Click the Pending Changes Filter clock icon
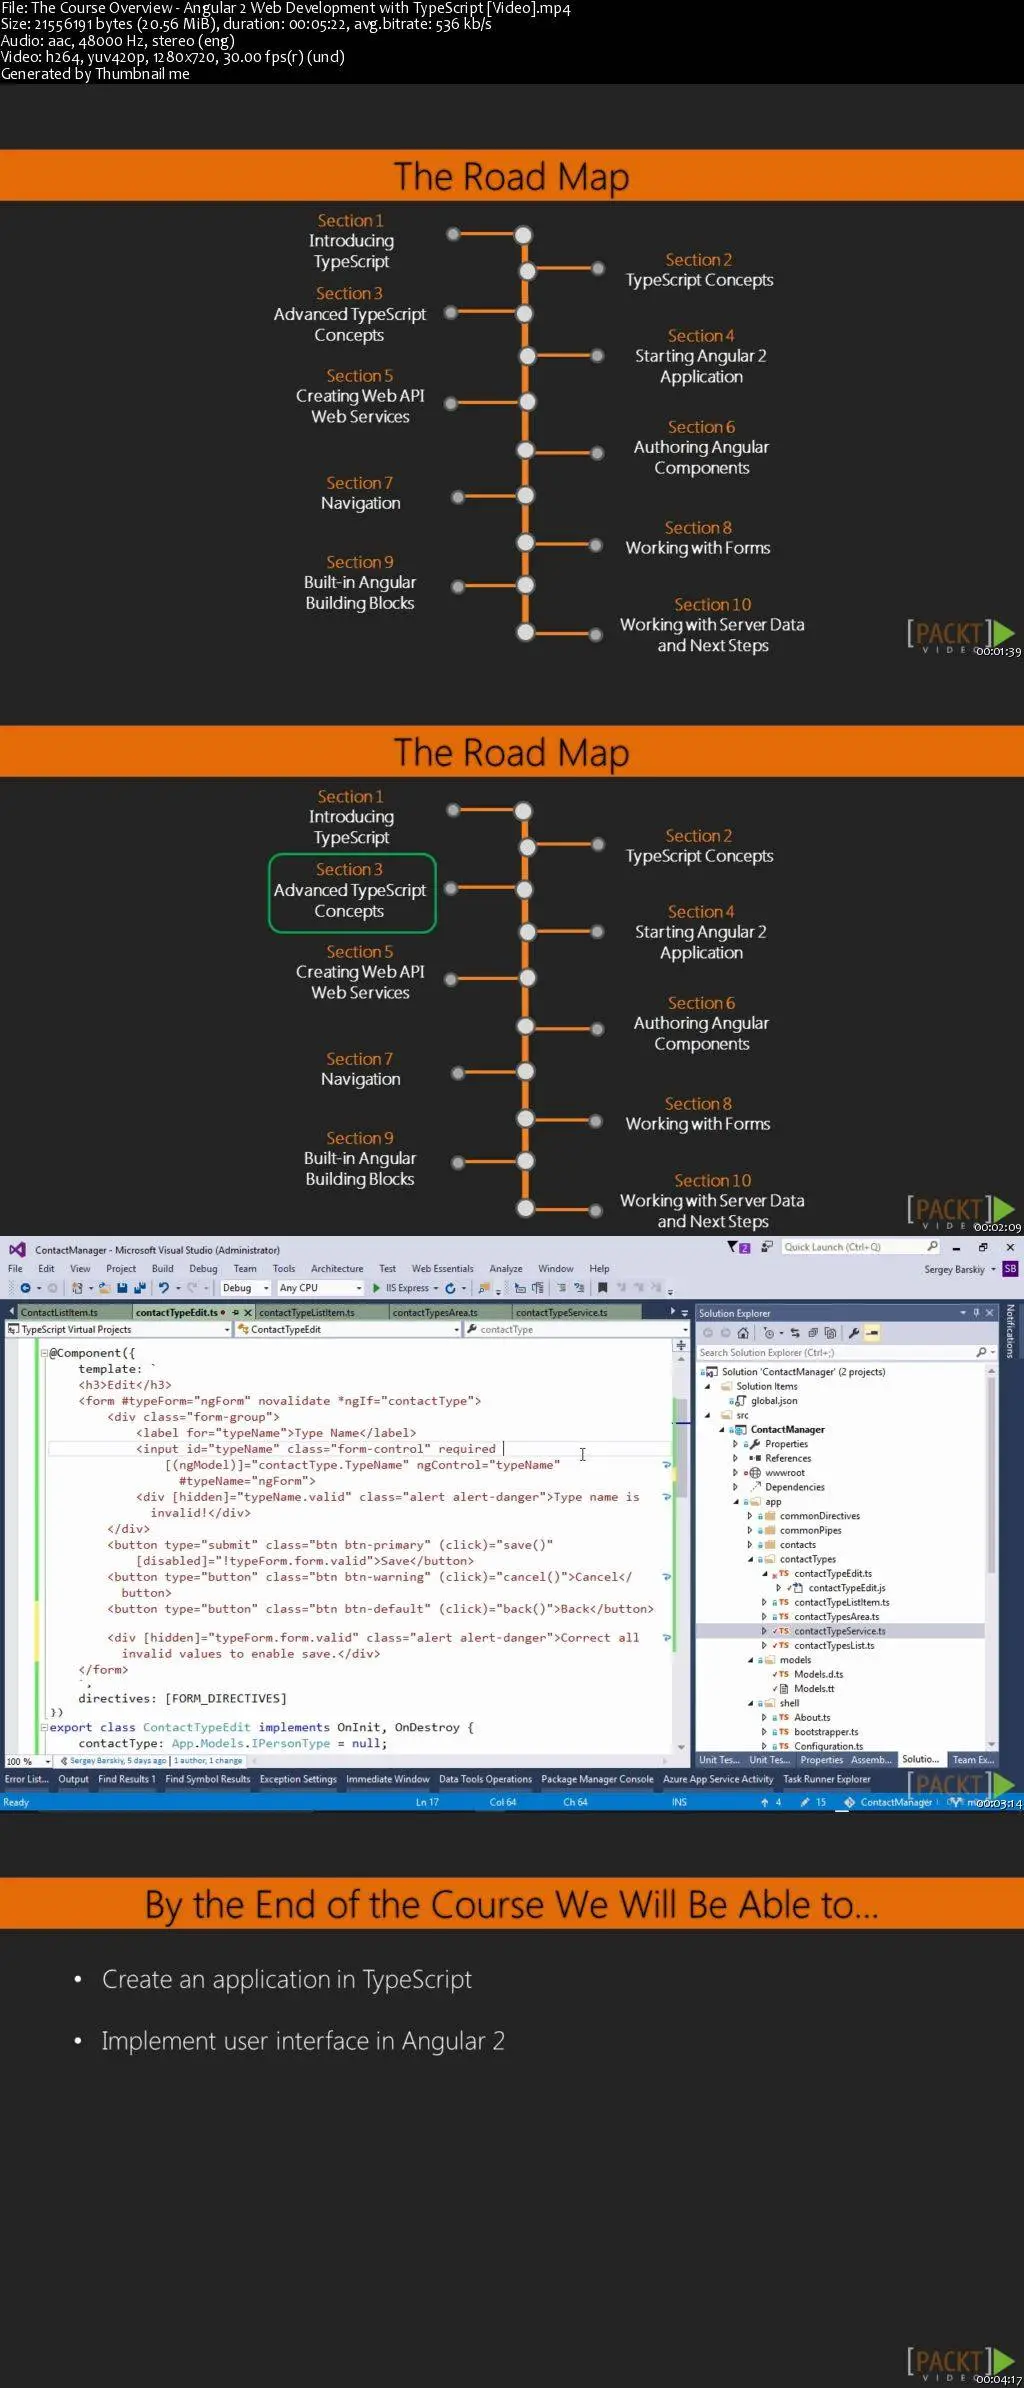The image size is (1024, 2388). [x=770, y=1333]
